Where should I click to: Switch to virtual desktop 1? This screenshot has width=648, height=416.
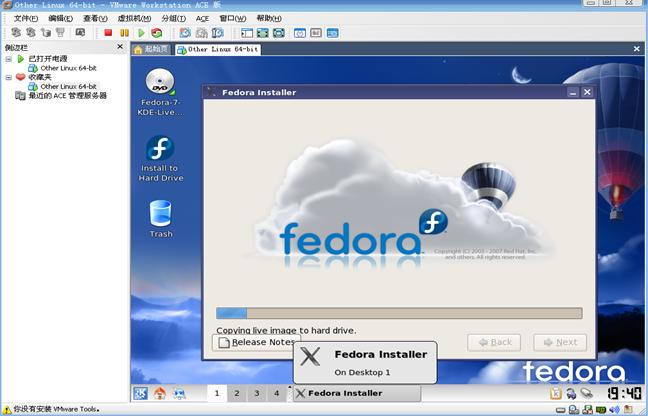pos(217,393)
